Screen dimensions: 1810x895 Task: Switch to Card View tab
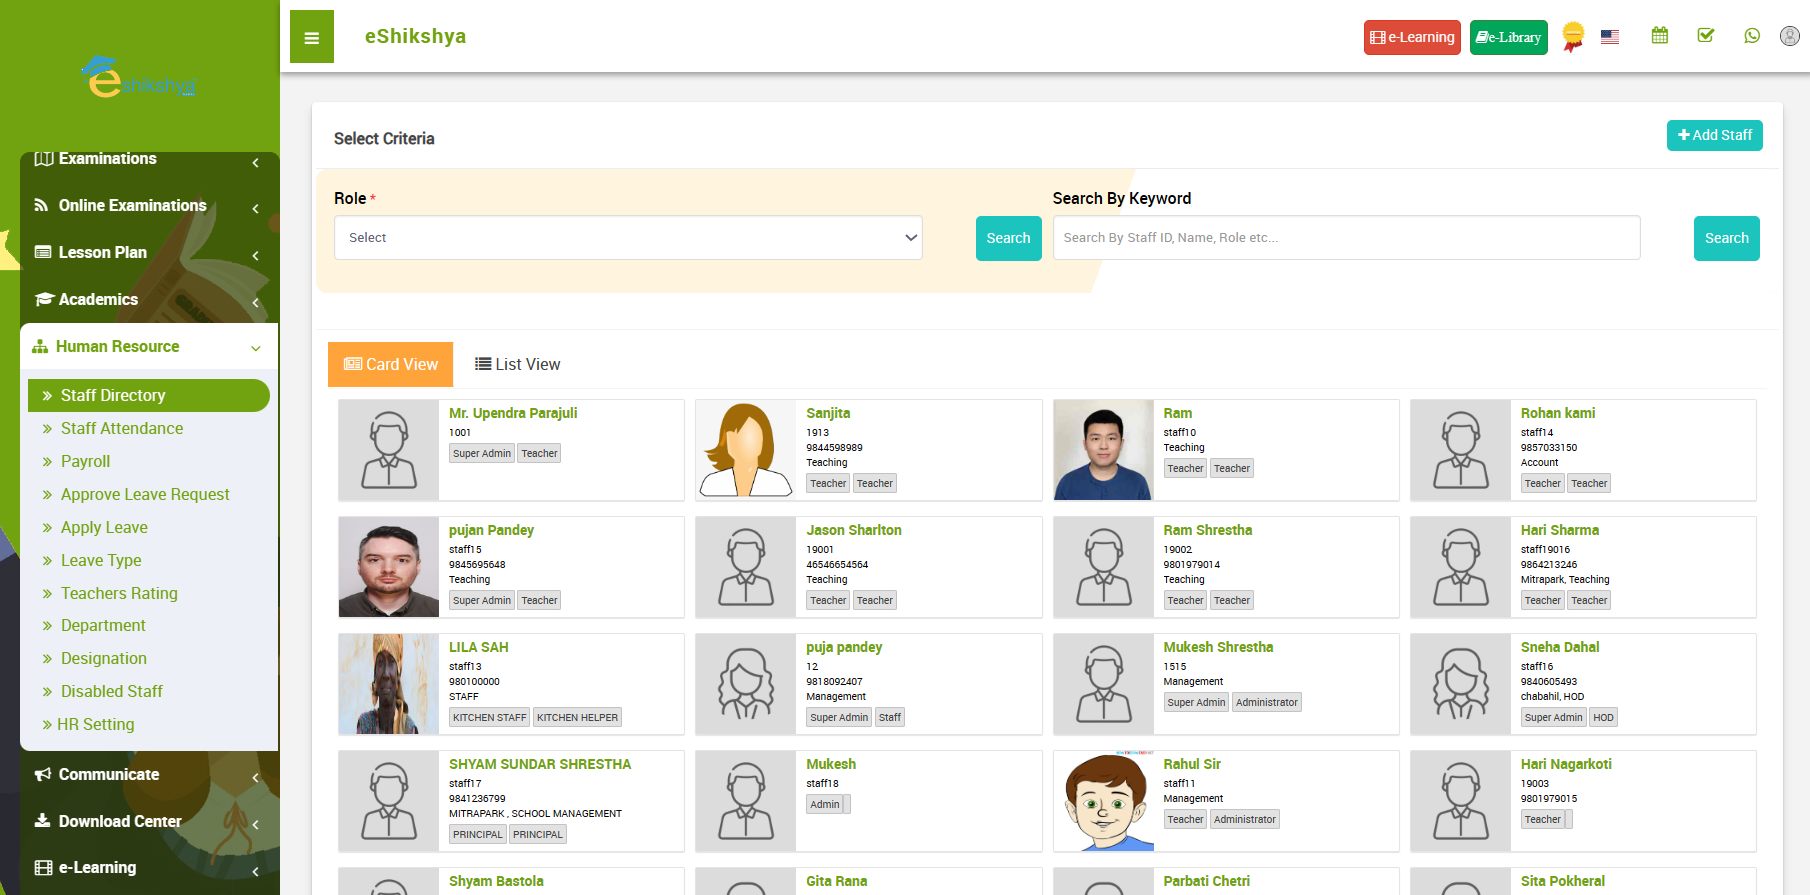tap(390, 364)
